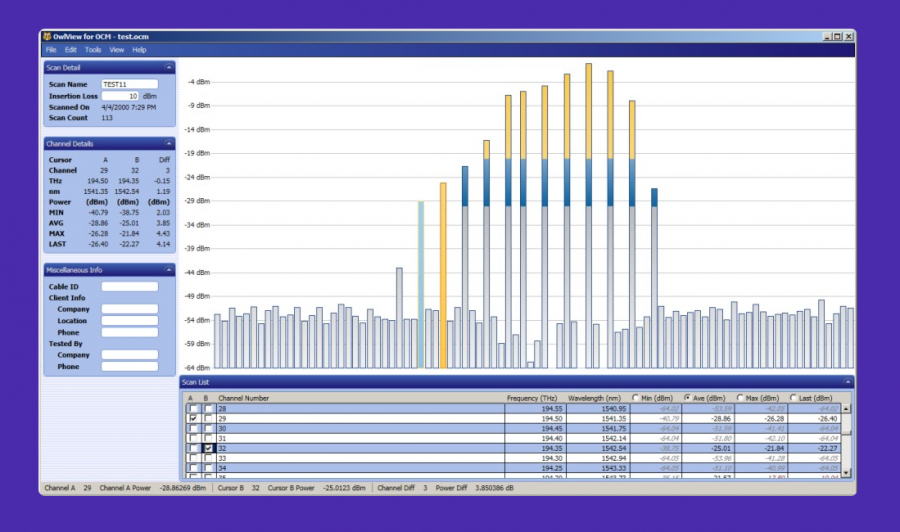Viewport: 900px width, 532px height.
Task: Select the Max (dBm) radio button
Action: pos(740,397)
